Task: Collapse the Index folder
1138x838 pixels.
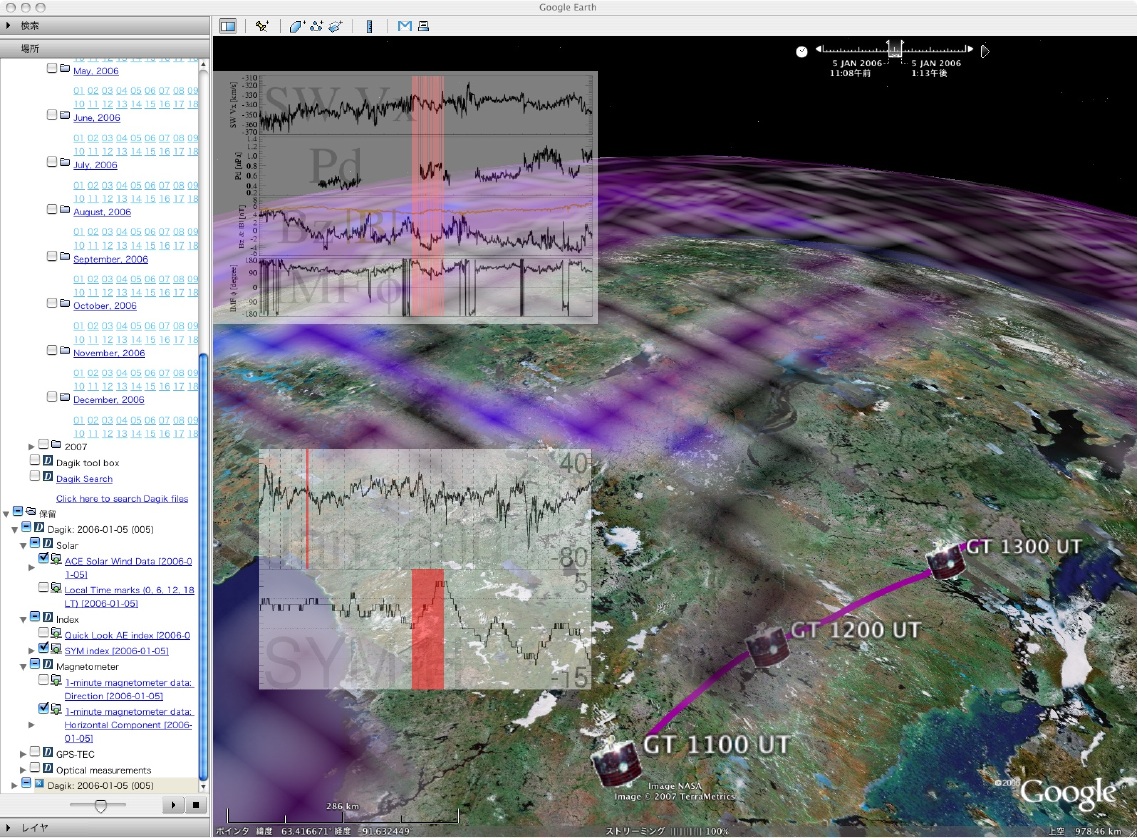Action: 23,620
